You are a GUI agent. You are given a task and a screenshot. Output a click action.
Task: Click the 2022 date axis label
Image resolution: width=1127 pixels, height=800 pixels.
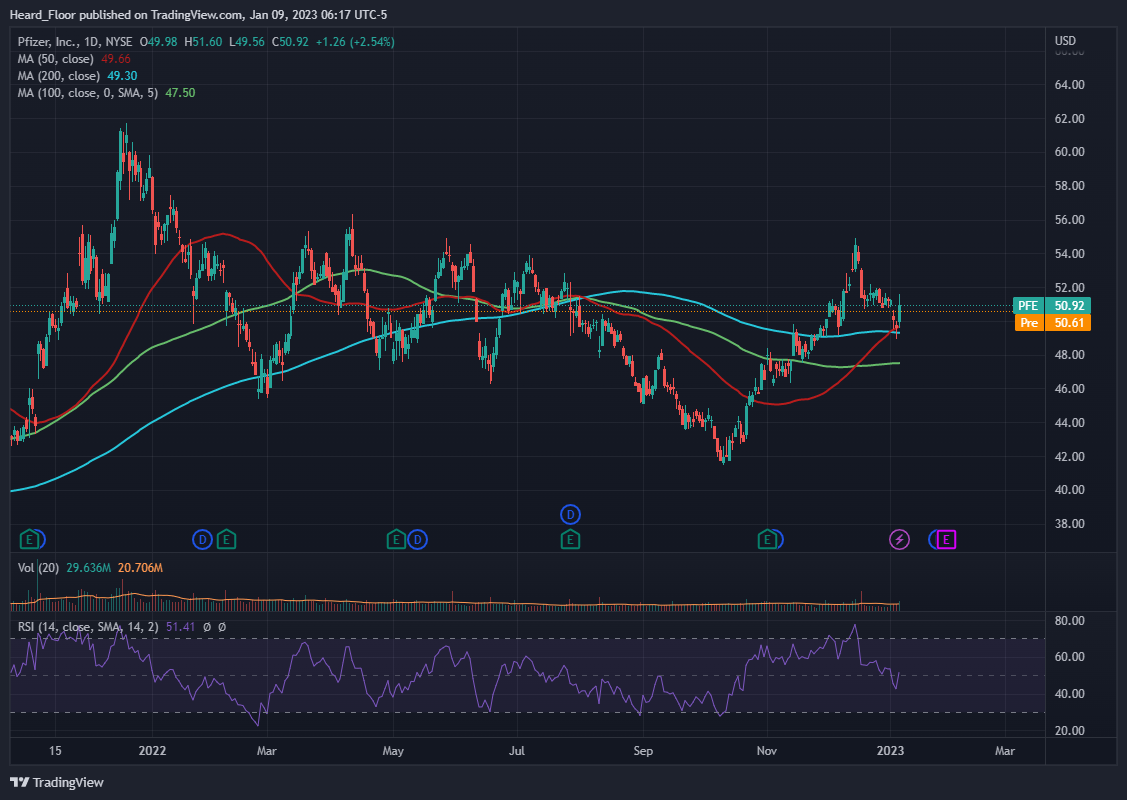pos(152,751)
